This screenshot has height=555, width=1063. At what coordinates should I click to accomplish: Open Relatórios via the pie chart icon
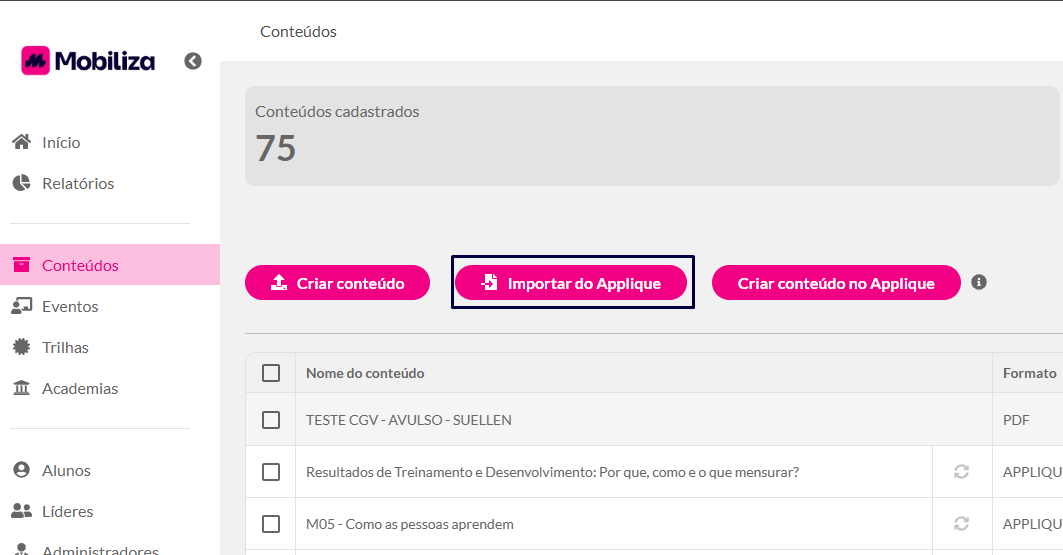[22, 183]
